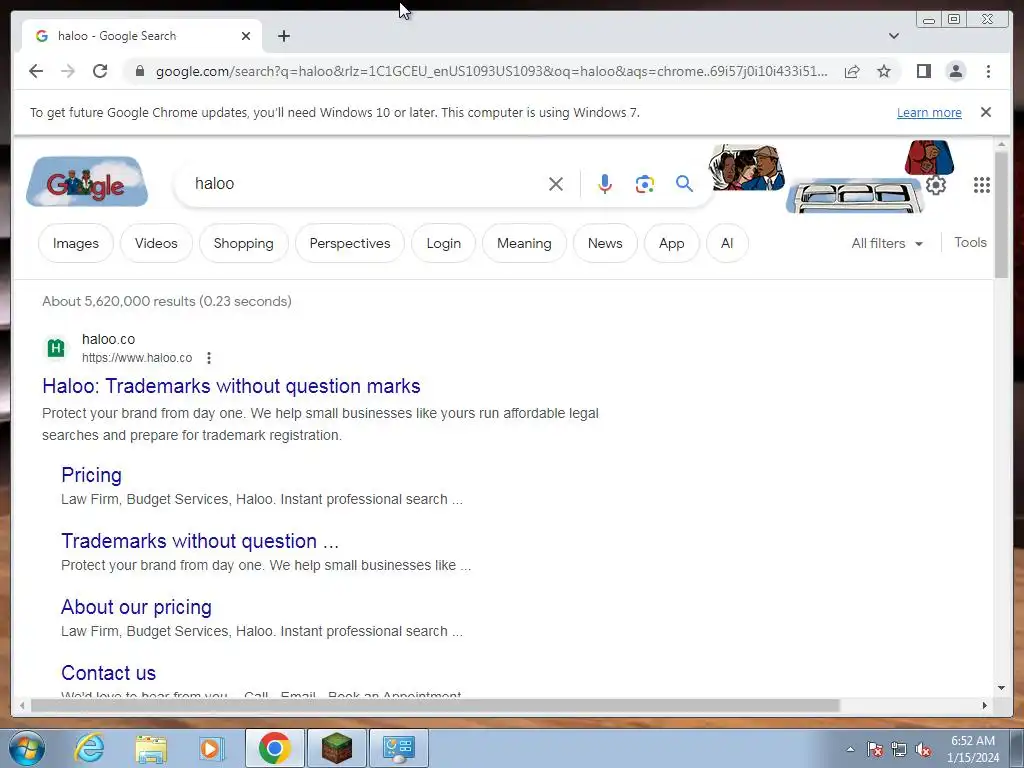
Task: Open Chrome three-dot menu
Action: (x=988, y=71)
